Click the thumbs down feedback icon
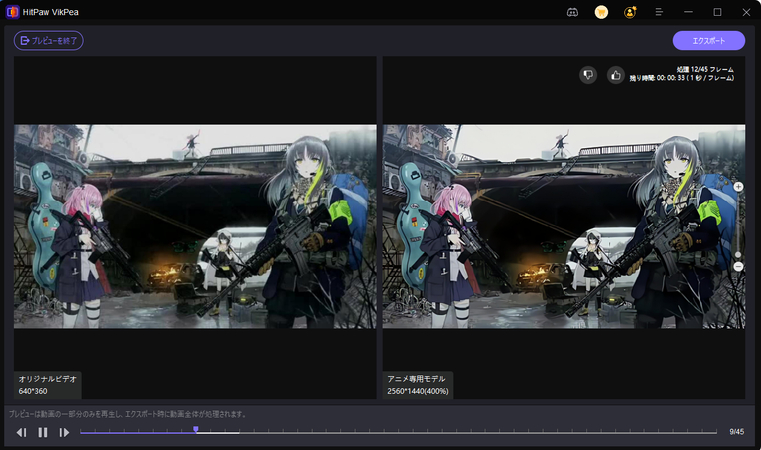The height and width of the screenshot is (450, 761). coord(588,74)
